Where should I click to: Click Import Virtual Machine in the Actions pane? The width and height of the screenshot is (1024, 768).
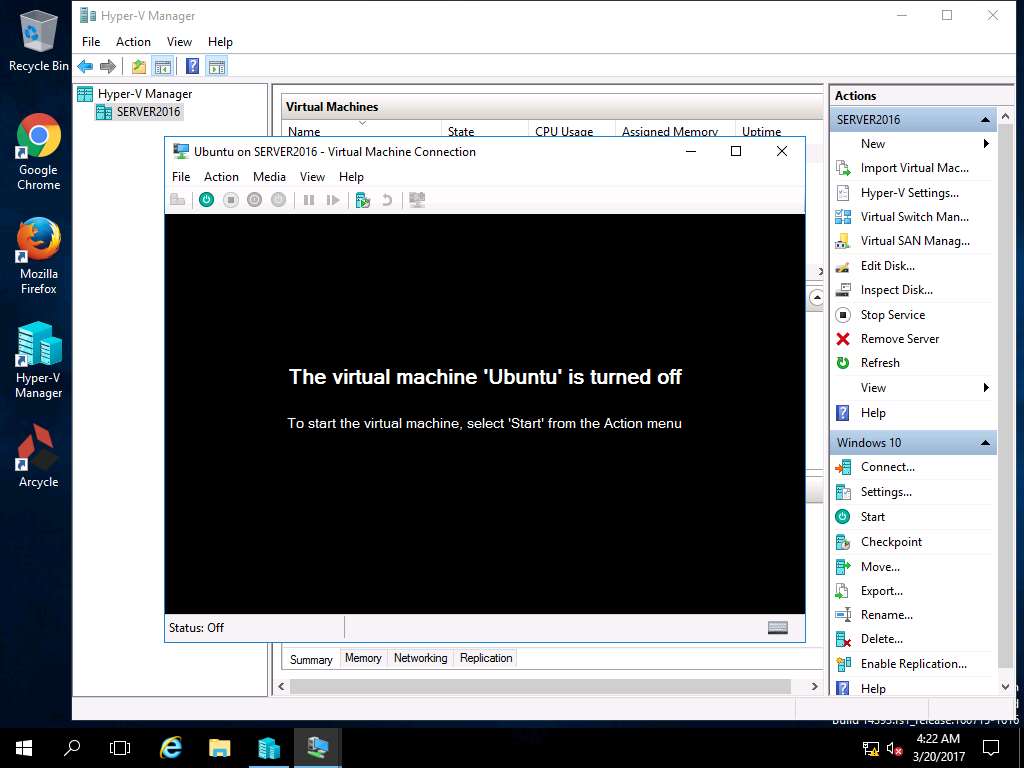coord(913,168)
